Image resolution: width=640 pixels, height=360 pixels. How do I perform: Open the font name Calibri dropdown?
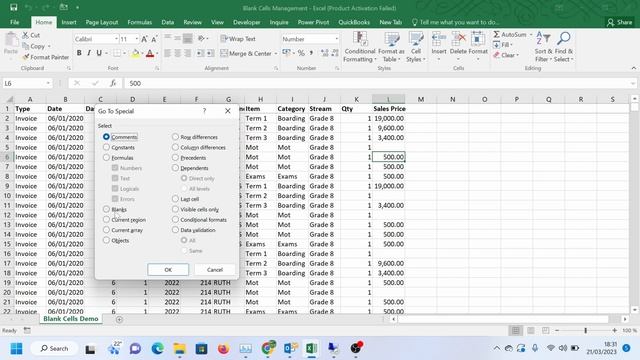(x=116, y=39)
